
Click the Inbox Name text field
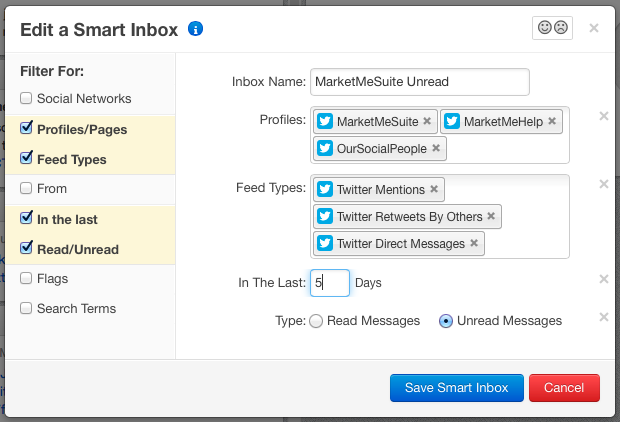(420, 82)
